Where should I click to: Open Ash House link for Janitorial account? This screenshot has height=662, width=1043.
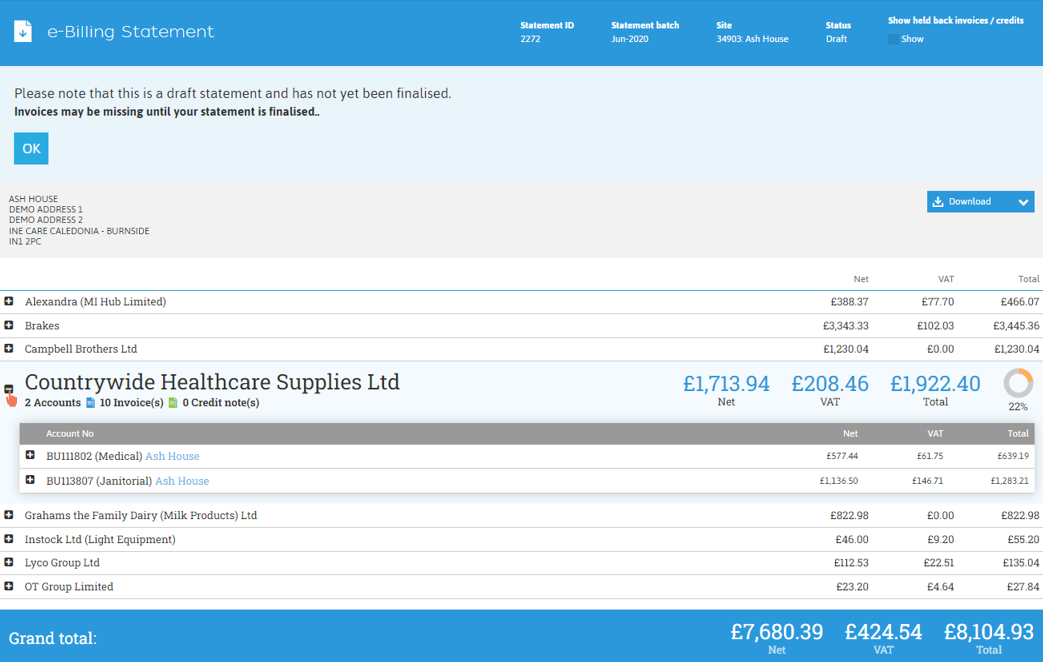[x=182, y=481]
